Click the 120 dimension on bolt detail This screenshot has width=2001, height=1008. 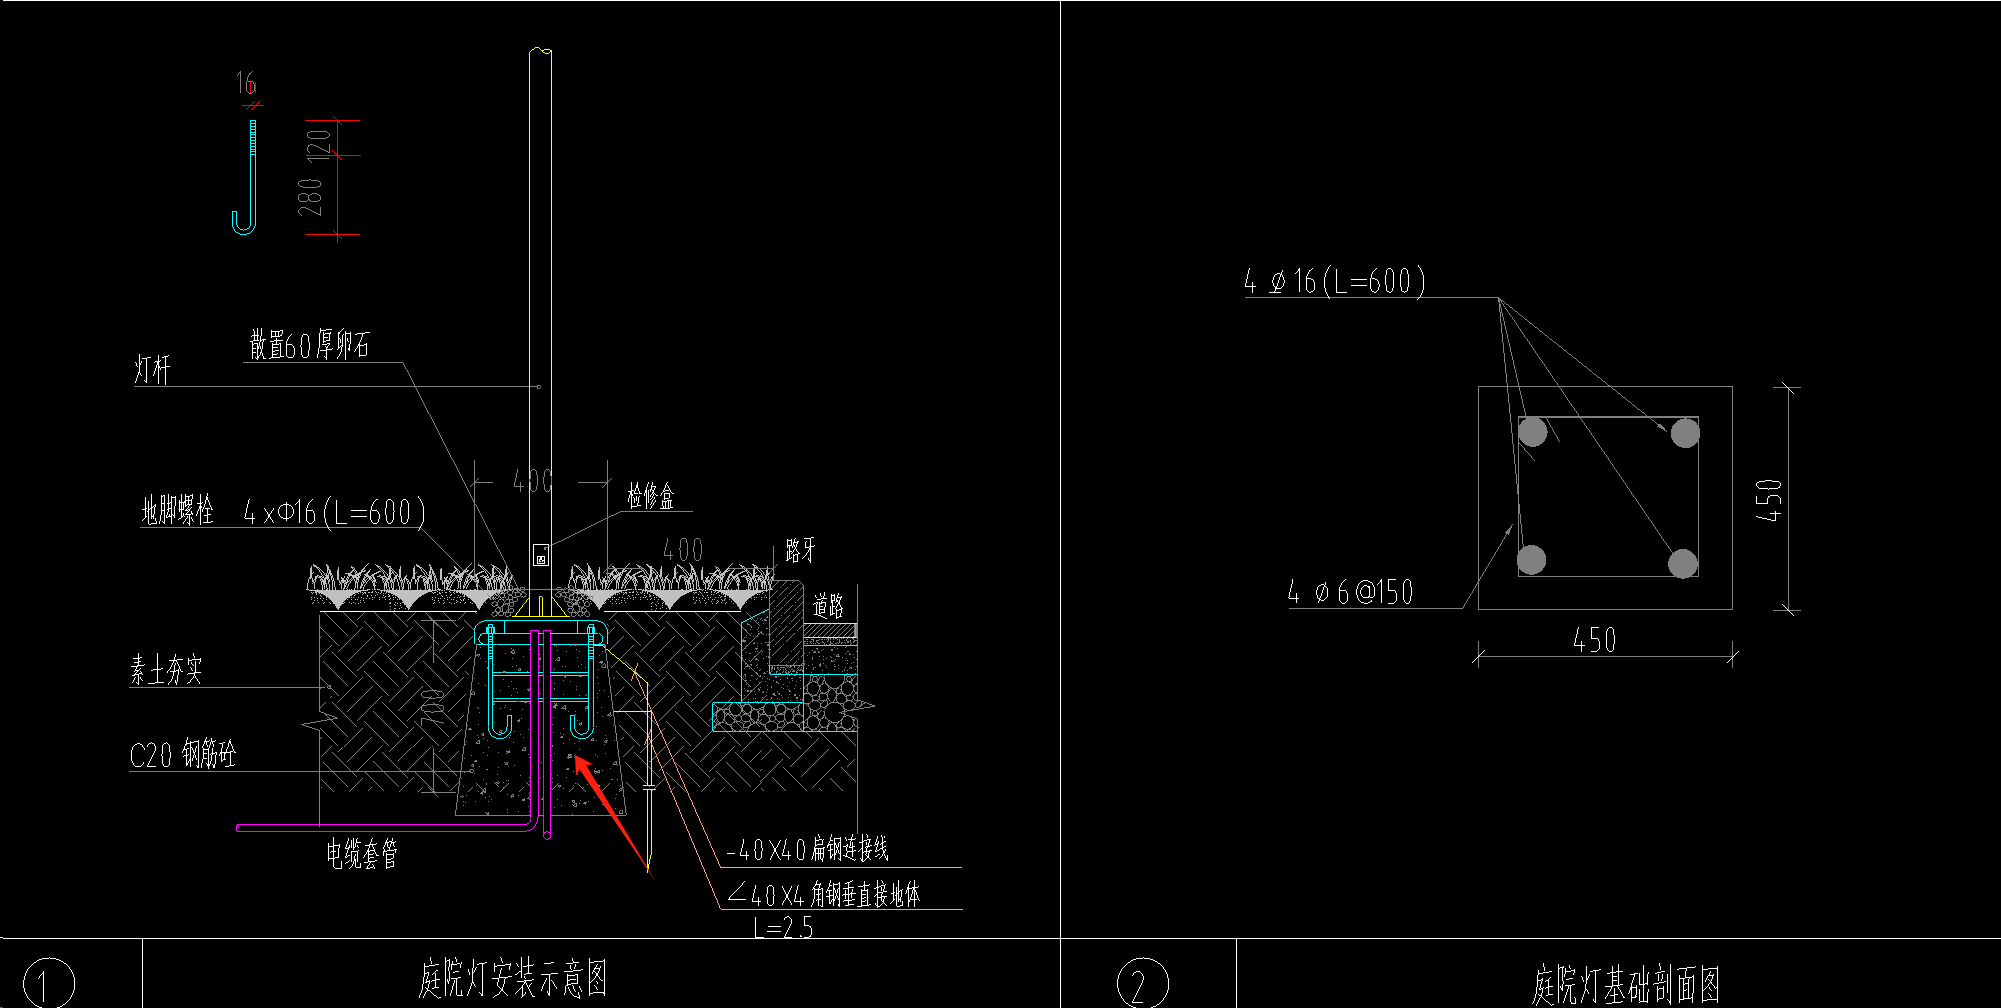click(319, 144)
